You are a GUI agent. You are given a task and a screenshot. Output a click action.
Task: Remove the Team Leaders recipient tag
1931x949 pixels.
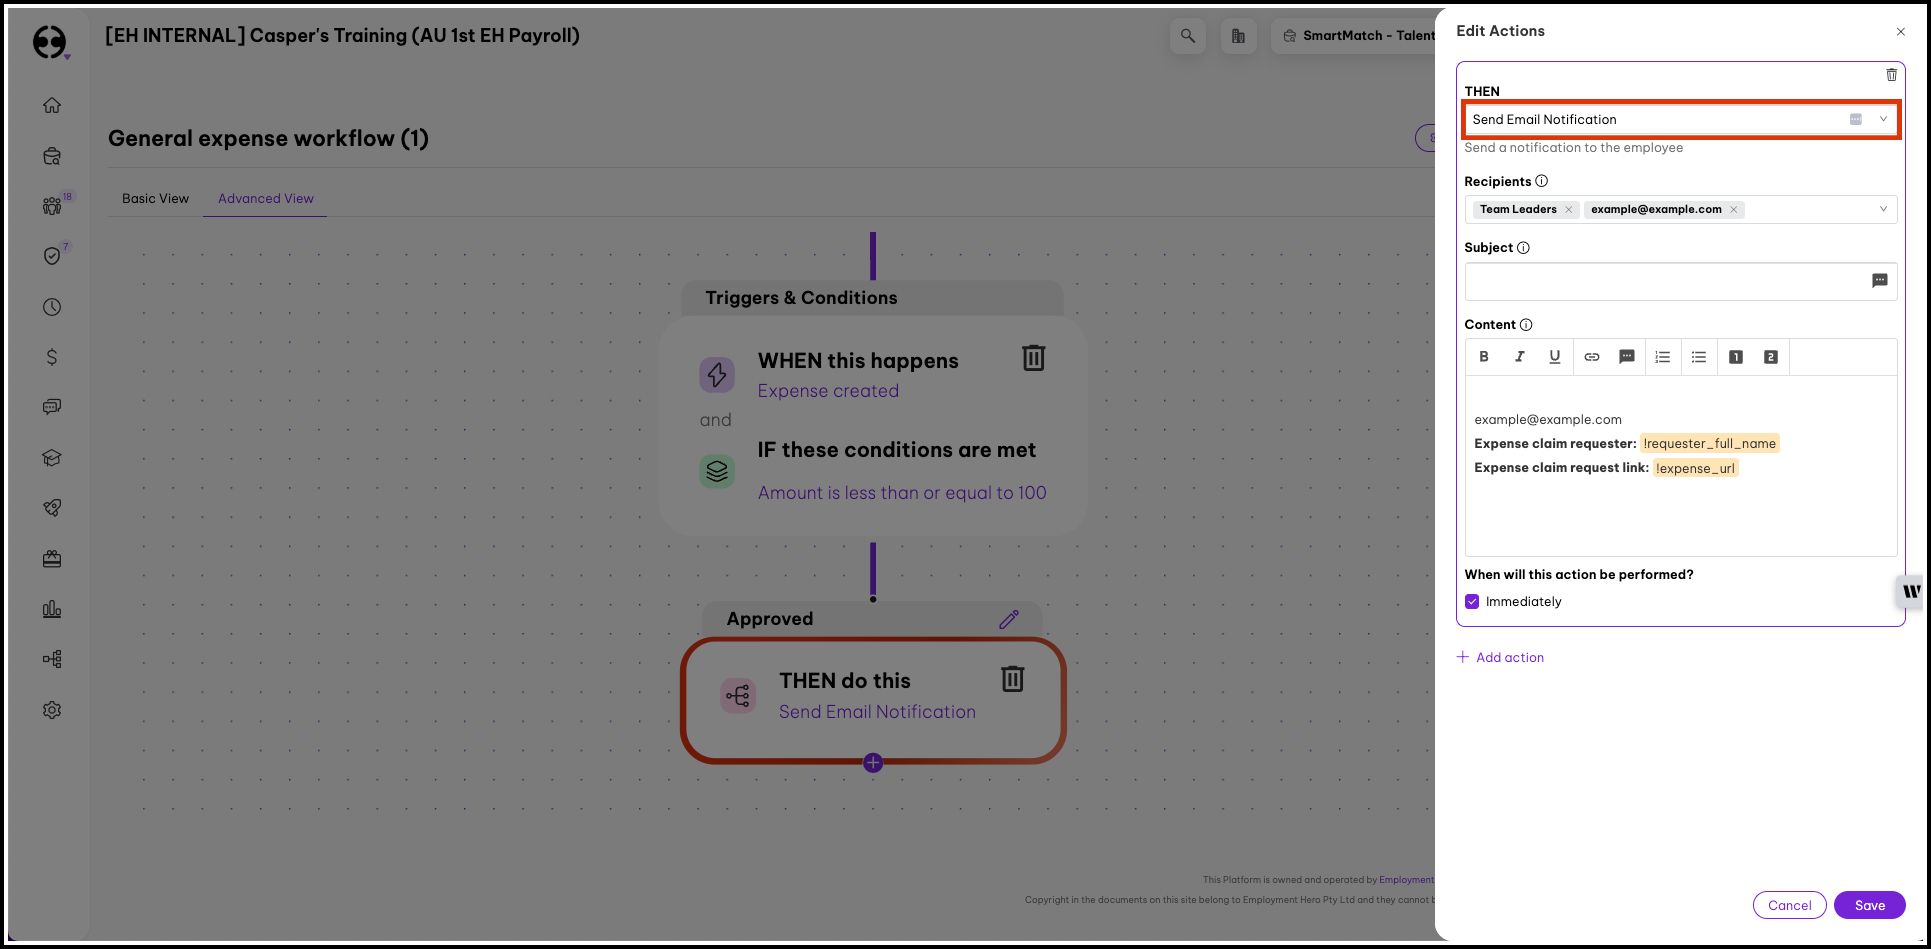pyautogui.click(x=1569, y=209)
